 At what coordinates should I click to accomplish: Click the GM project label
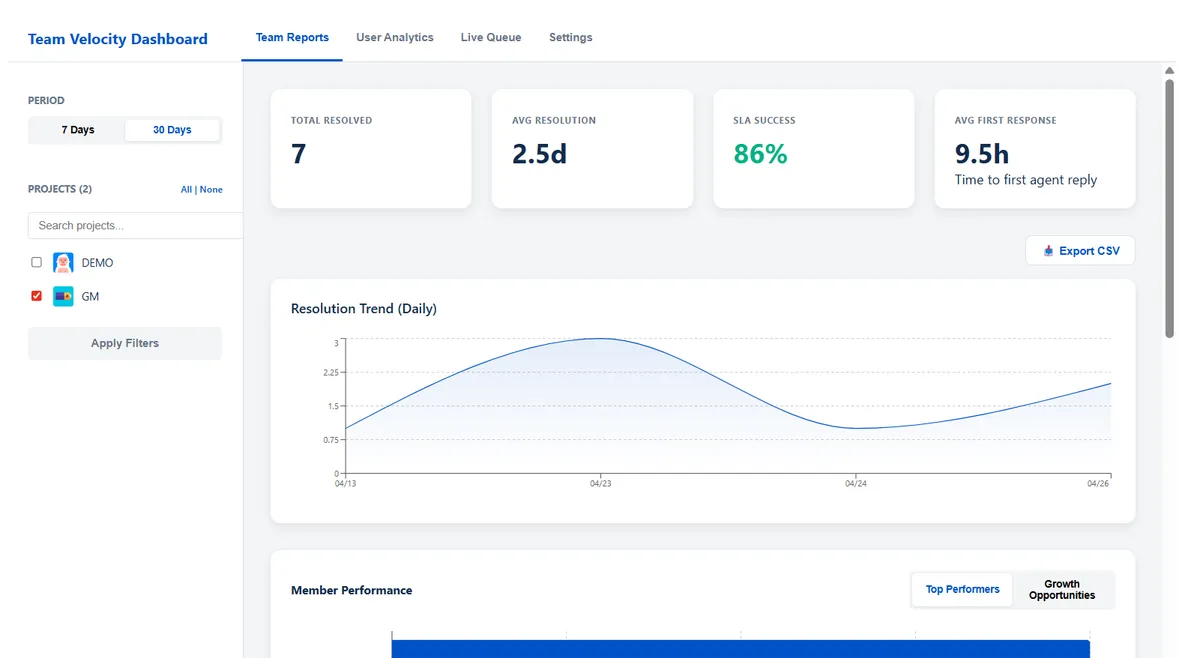click(x=90, y=297)
